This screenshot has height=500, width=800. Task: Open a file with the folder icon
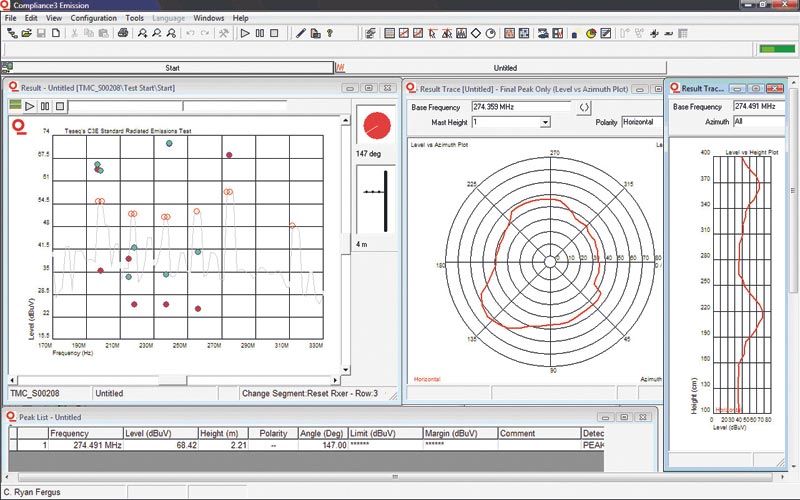[x=27, y=34]
